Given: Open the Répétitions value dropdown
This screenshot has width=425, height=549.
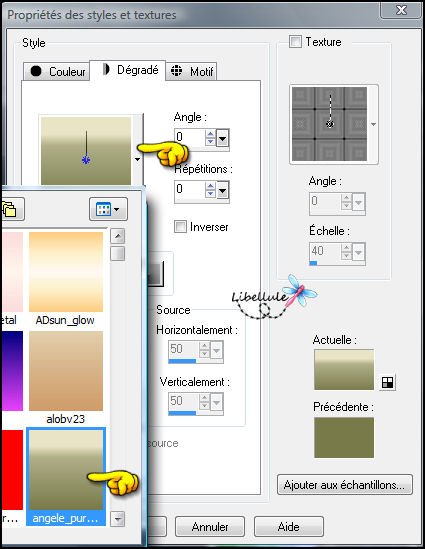Looking at the screenshot, I should (x=222, y=190).
